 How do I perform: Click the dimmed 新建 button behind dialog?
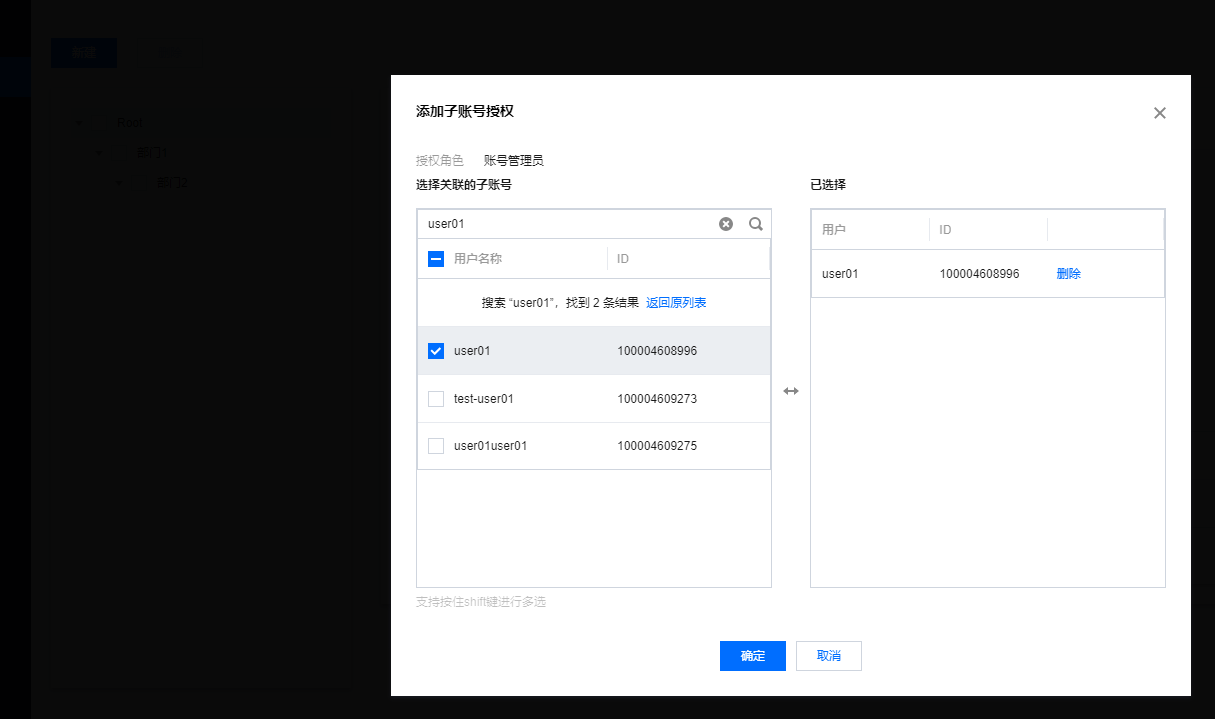pos(84,53)
